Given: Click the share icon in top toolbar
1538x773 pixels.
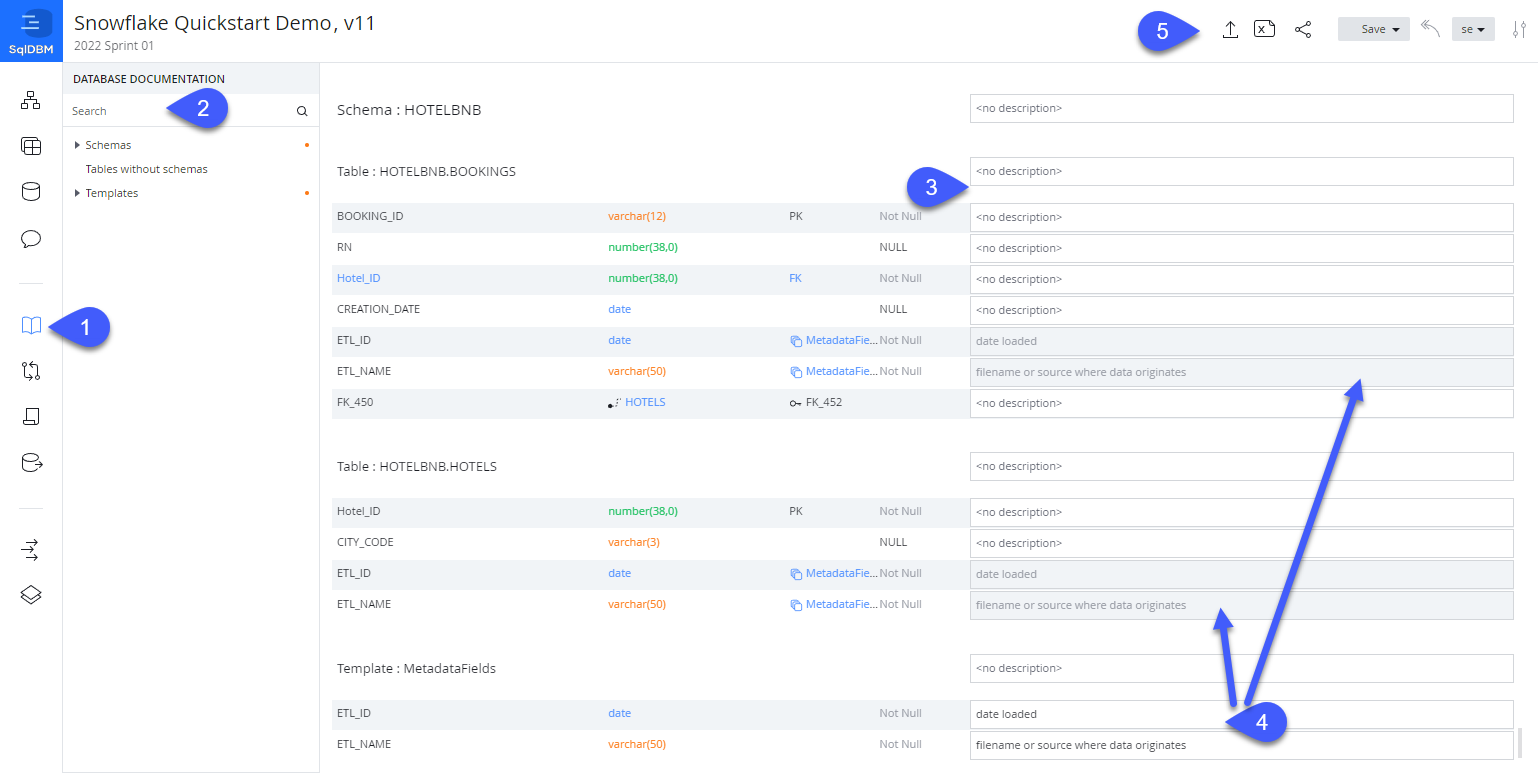Looking at the screenshot, I should click(x=1302, y=30).
